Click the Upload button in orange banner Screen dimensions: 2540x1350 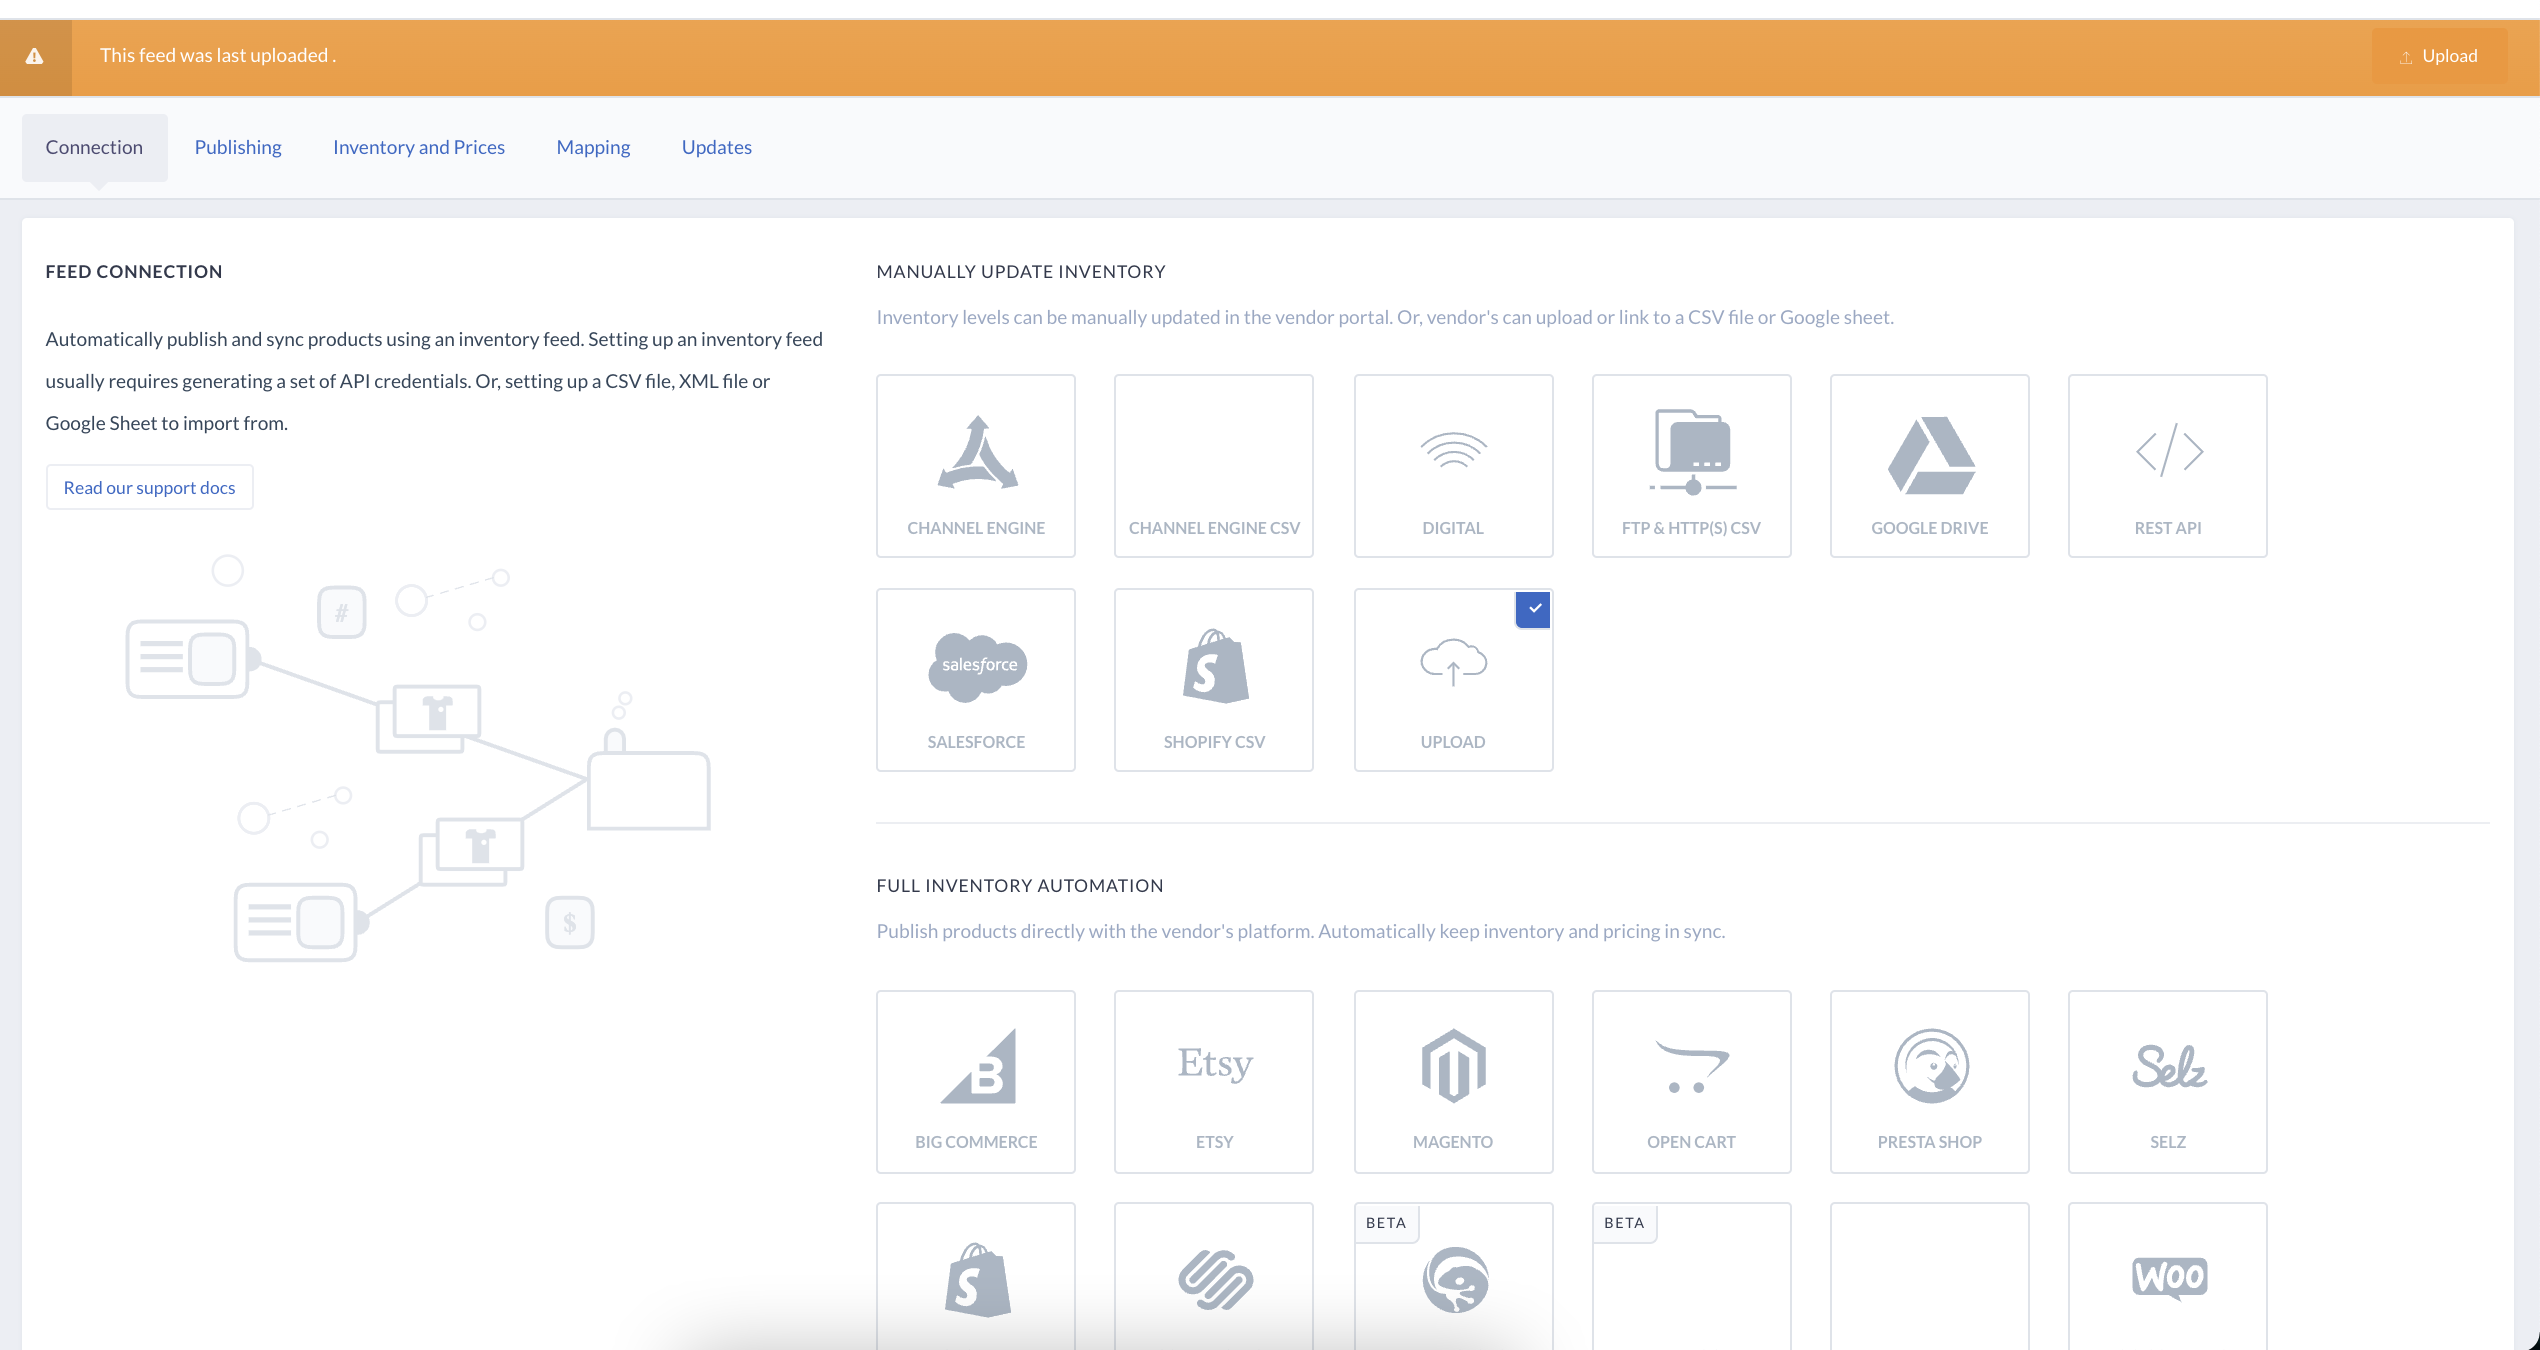pyautogui.click(x=2439, y=56)
